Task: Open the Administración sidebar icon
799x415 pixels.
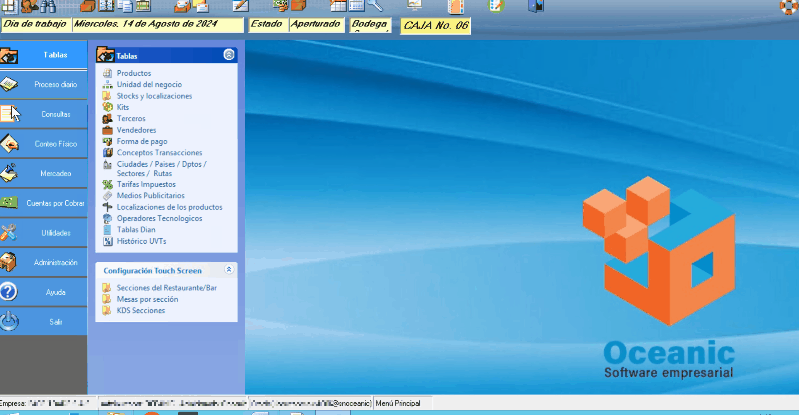Action: click(9, 262)
